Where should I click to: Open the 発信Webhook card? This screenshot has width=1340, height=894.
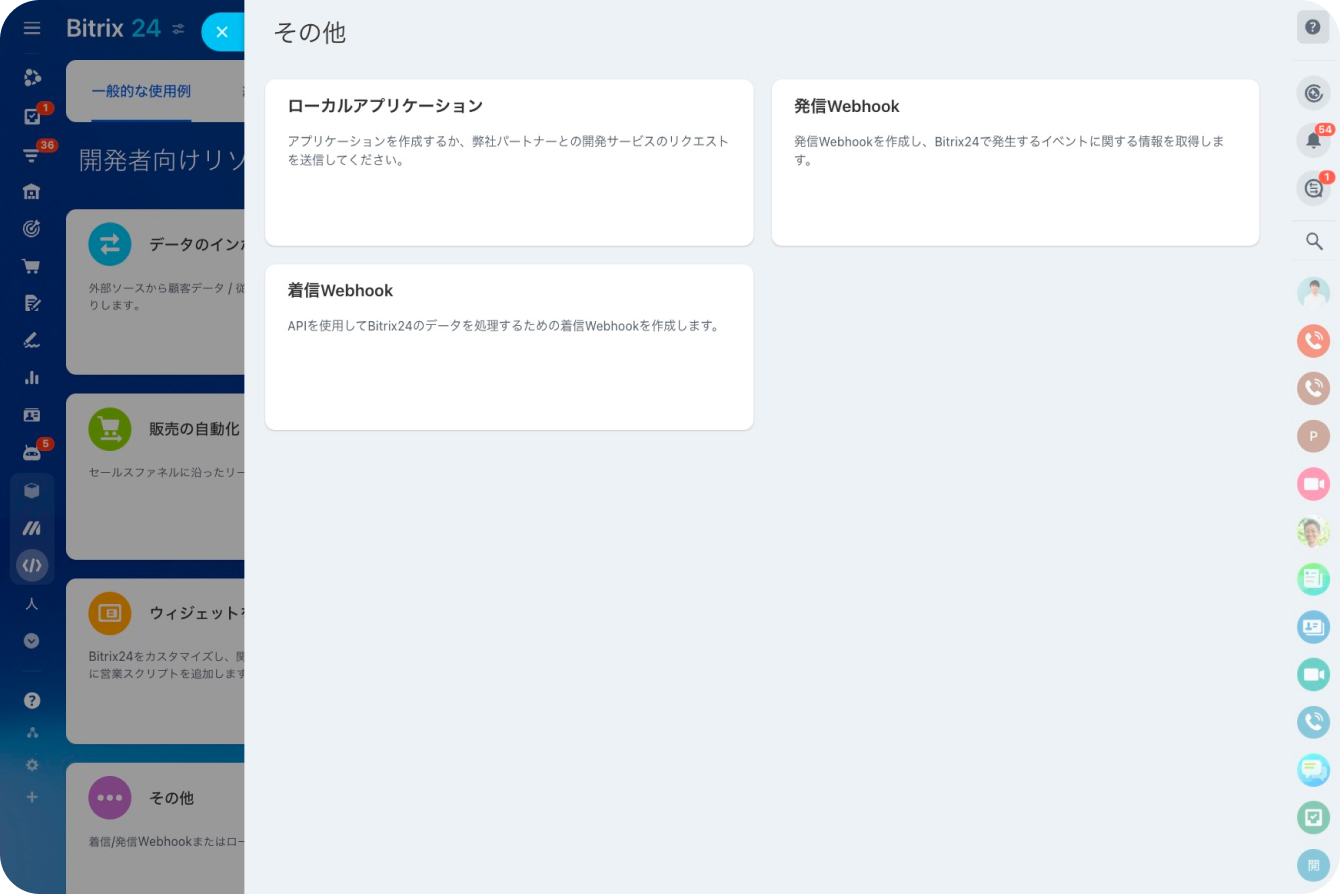point(1014,162)
